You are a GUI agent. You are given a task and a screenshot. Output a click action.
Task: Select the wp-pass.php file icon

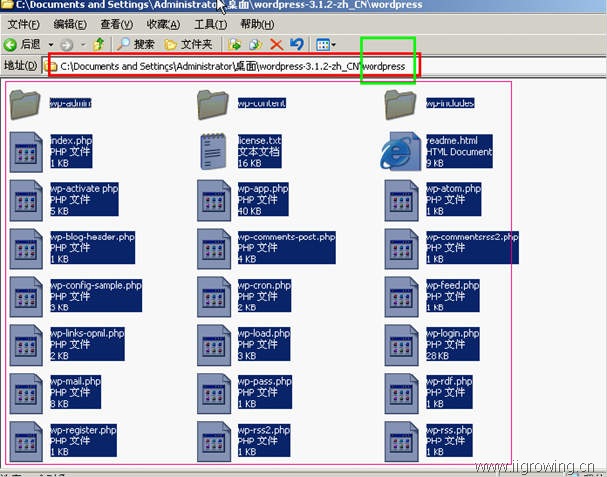pos(214,393)
